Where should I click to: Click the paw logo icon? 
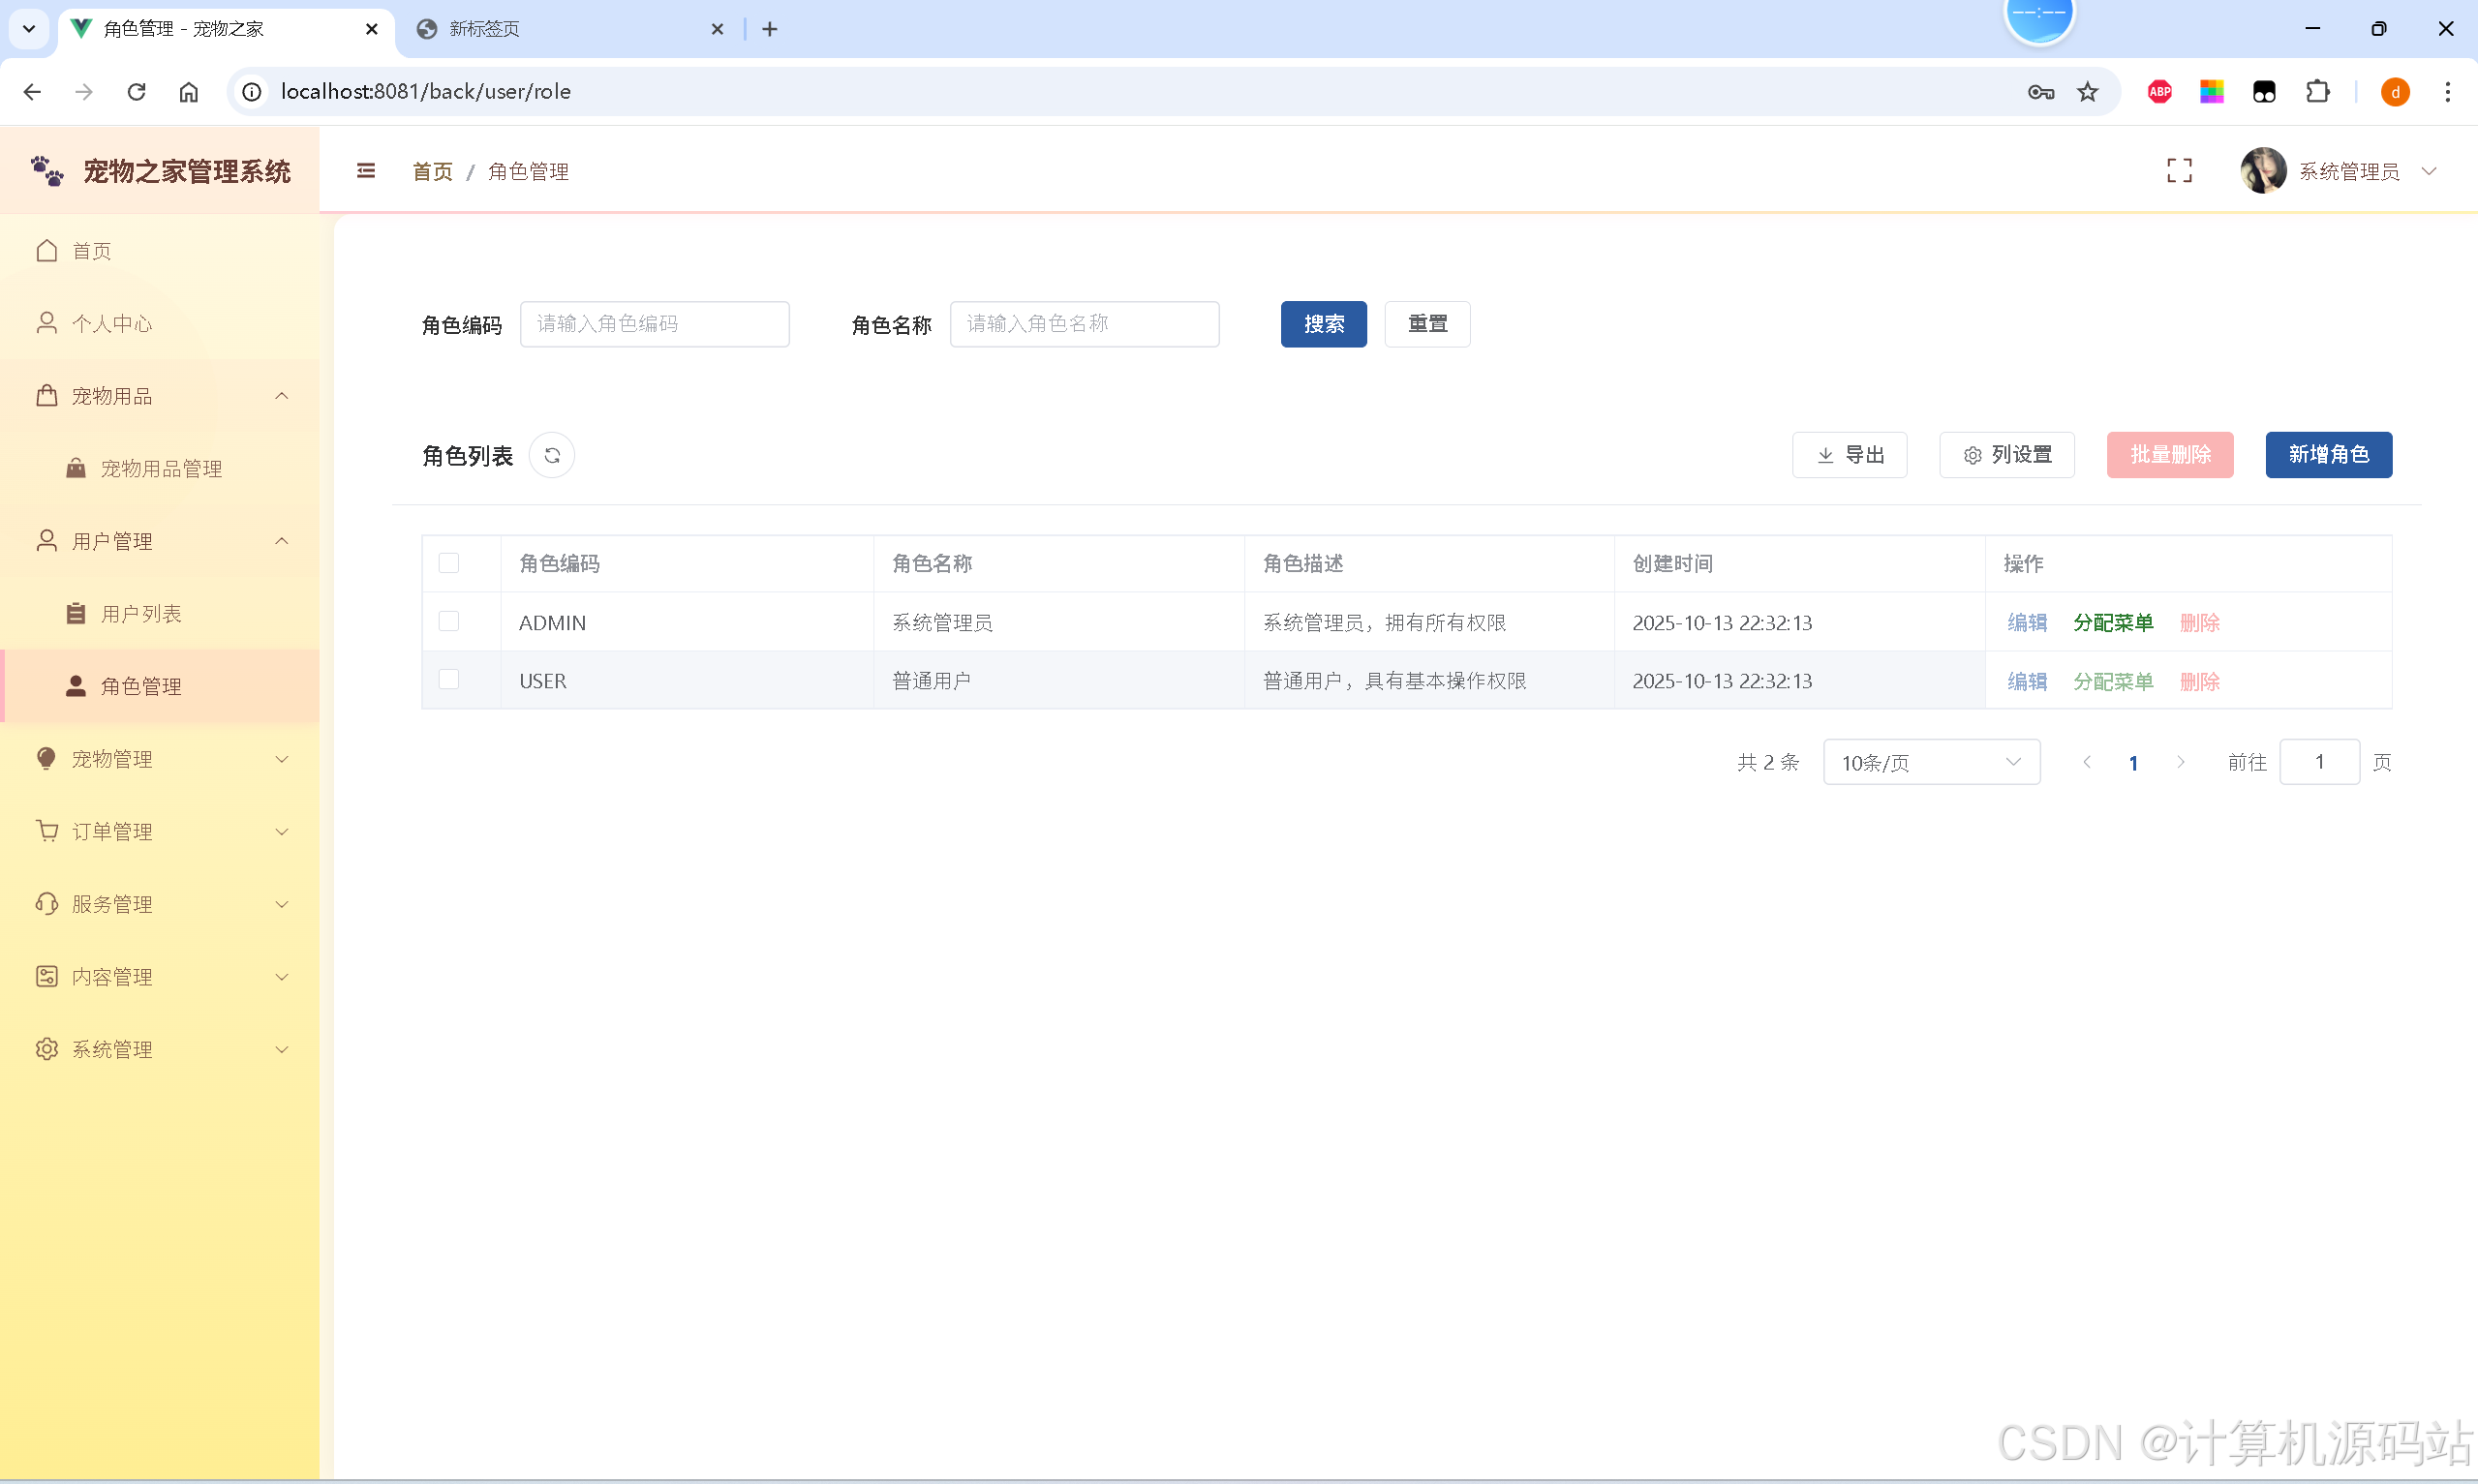point(47,171)
